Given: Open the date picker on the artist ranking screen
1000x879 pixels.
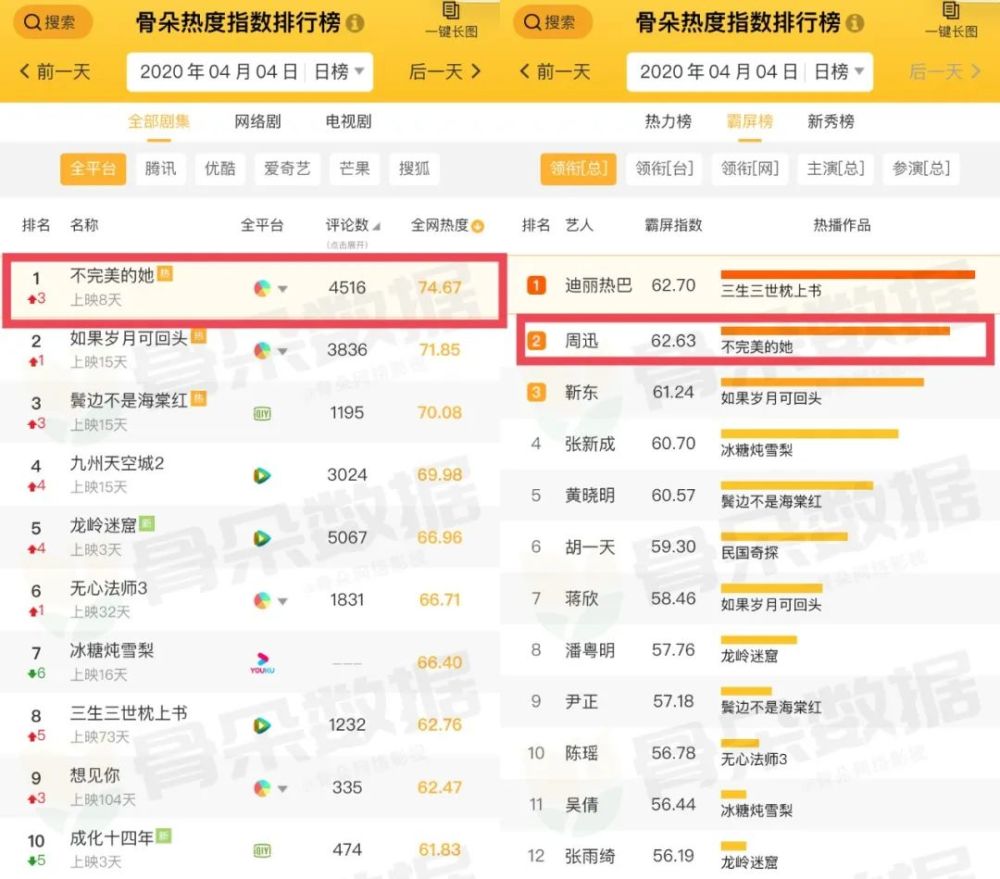Looking at the screenshot, I should click(x=719, y=72).
